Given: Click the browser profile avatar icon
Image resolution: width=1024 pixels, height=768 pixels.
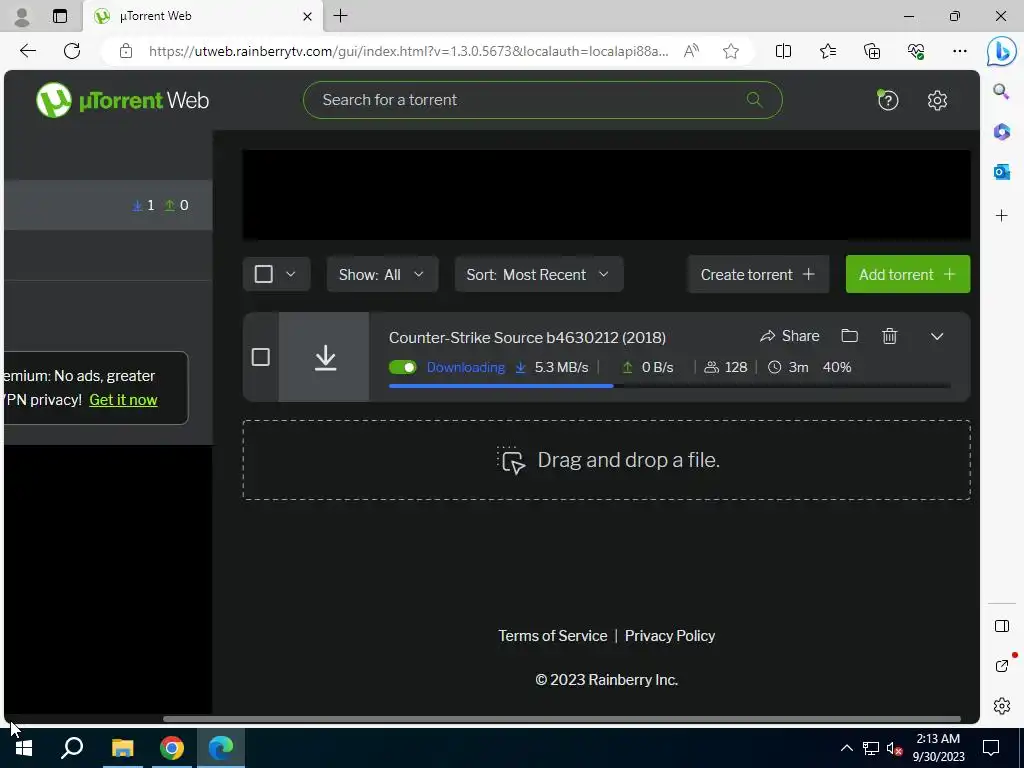Looking at the screenshot, I should pos(22,16).
